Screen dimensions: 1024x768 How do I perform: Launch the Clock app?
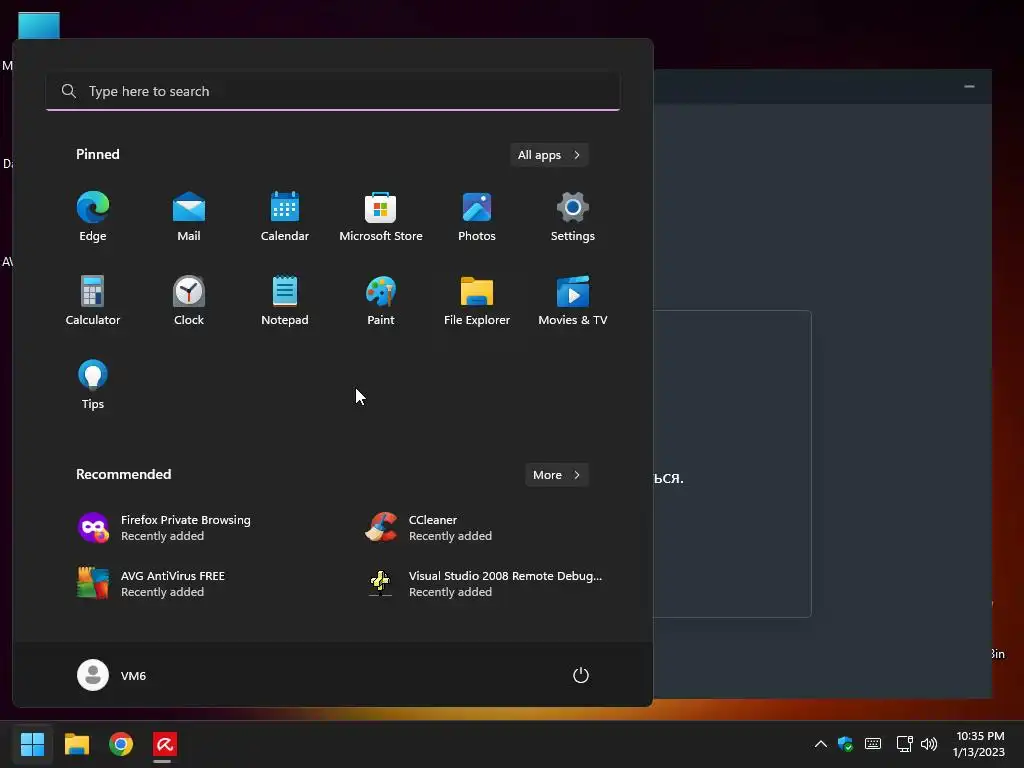tap(189, 300)
